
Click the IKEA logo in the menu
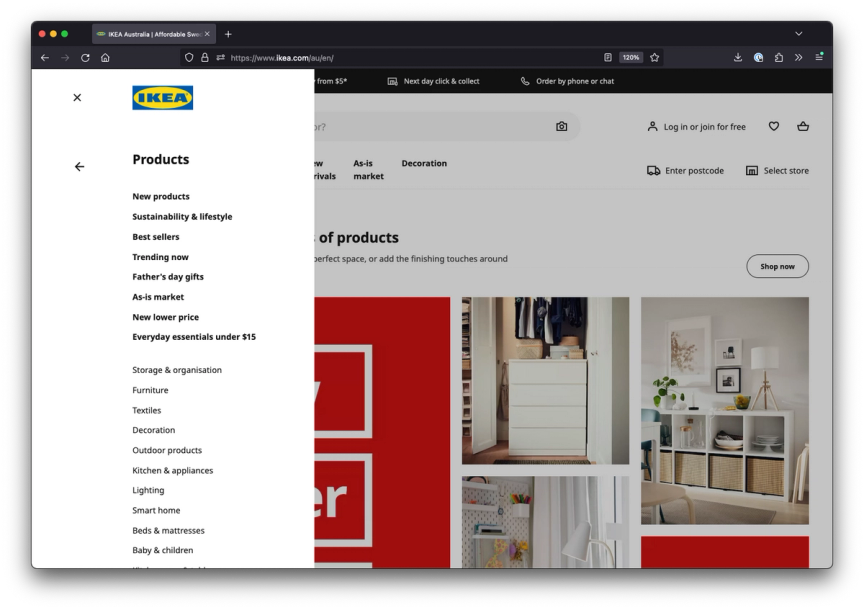(x=163, y=98)
